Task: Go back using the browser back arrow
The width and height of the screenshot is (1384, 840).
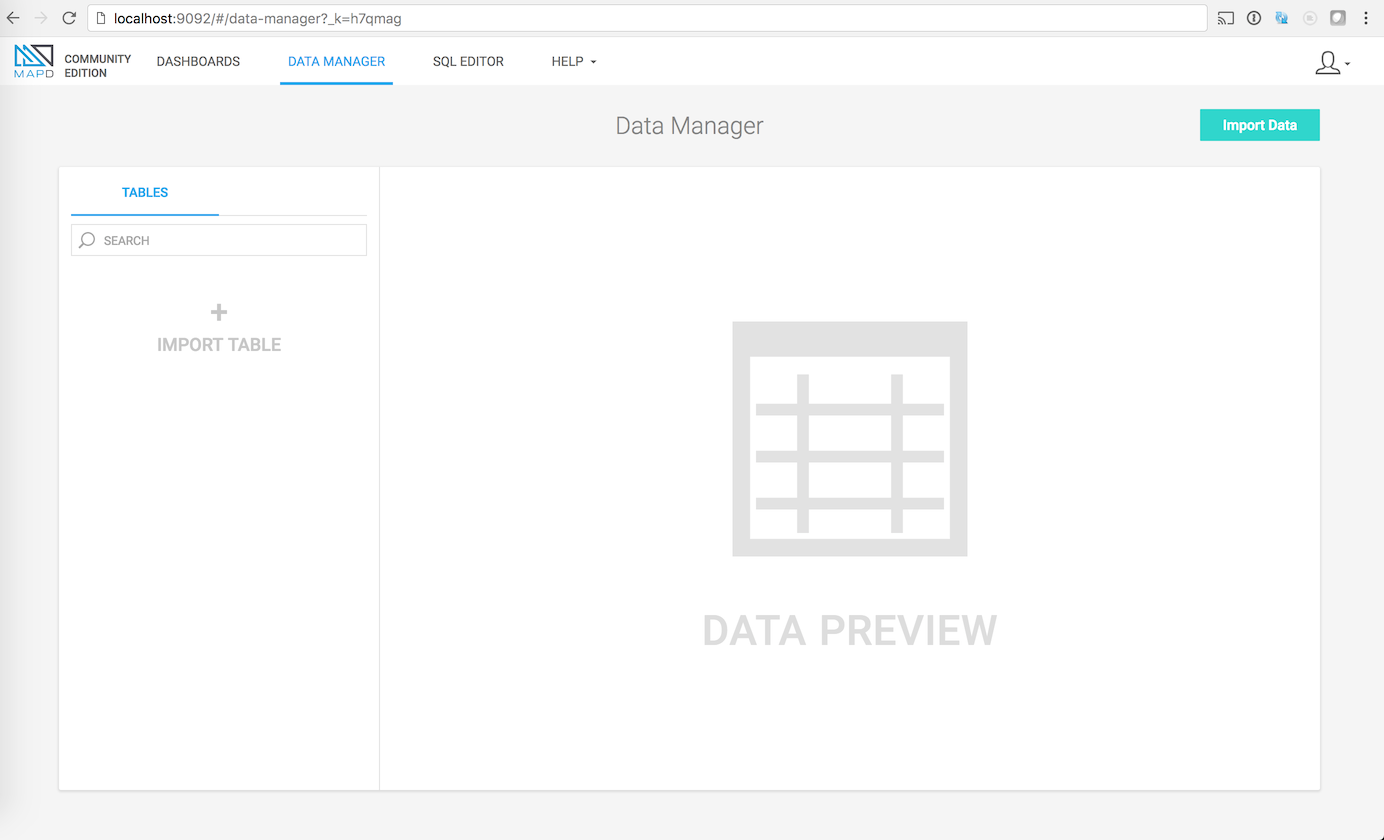Action: (x=13, y=18)
